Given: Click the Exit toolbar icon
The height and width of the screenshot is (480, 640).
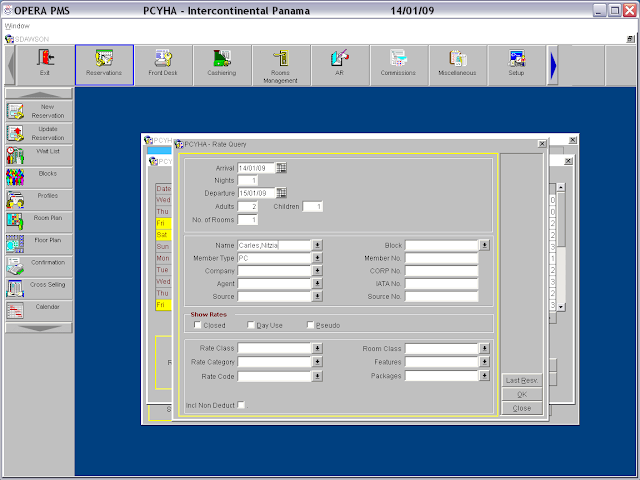Looking at the screenshot, I should 45,65.
